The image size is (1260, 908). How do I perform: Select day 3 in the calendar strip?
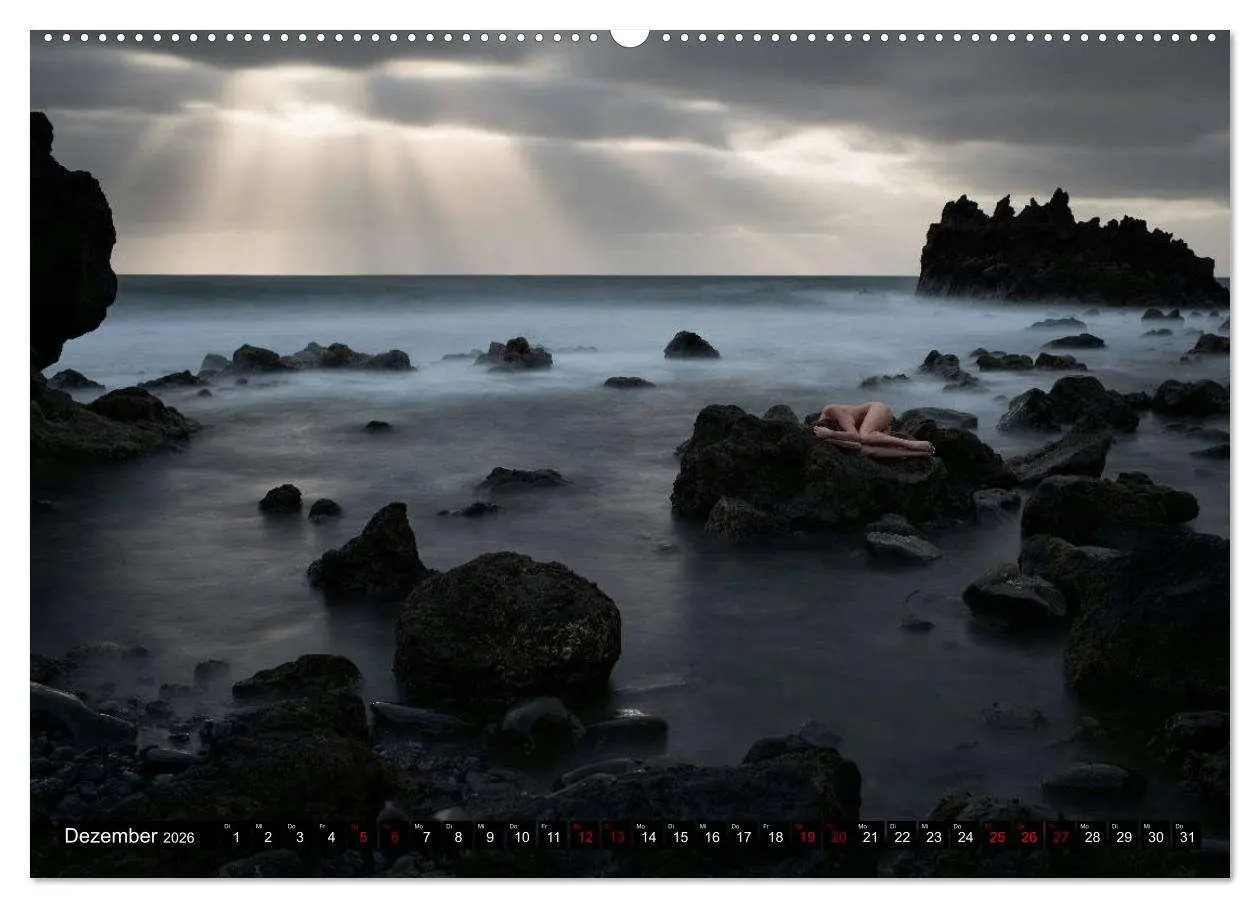coord(300,836)
